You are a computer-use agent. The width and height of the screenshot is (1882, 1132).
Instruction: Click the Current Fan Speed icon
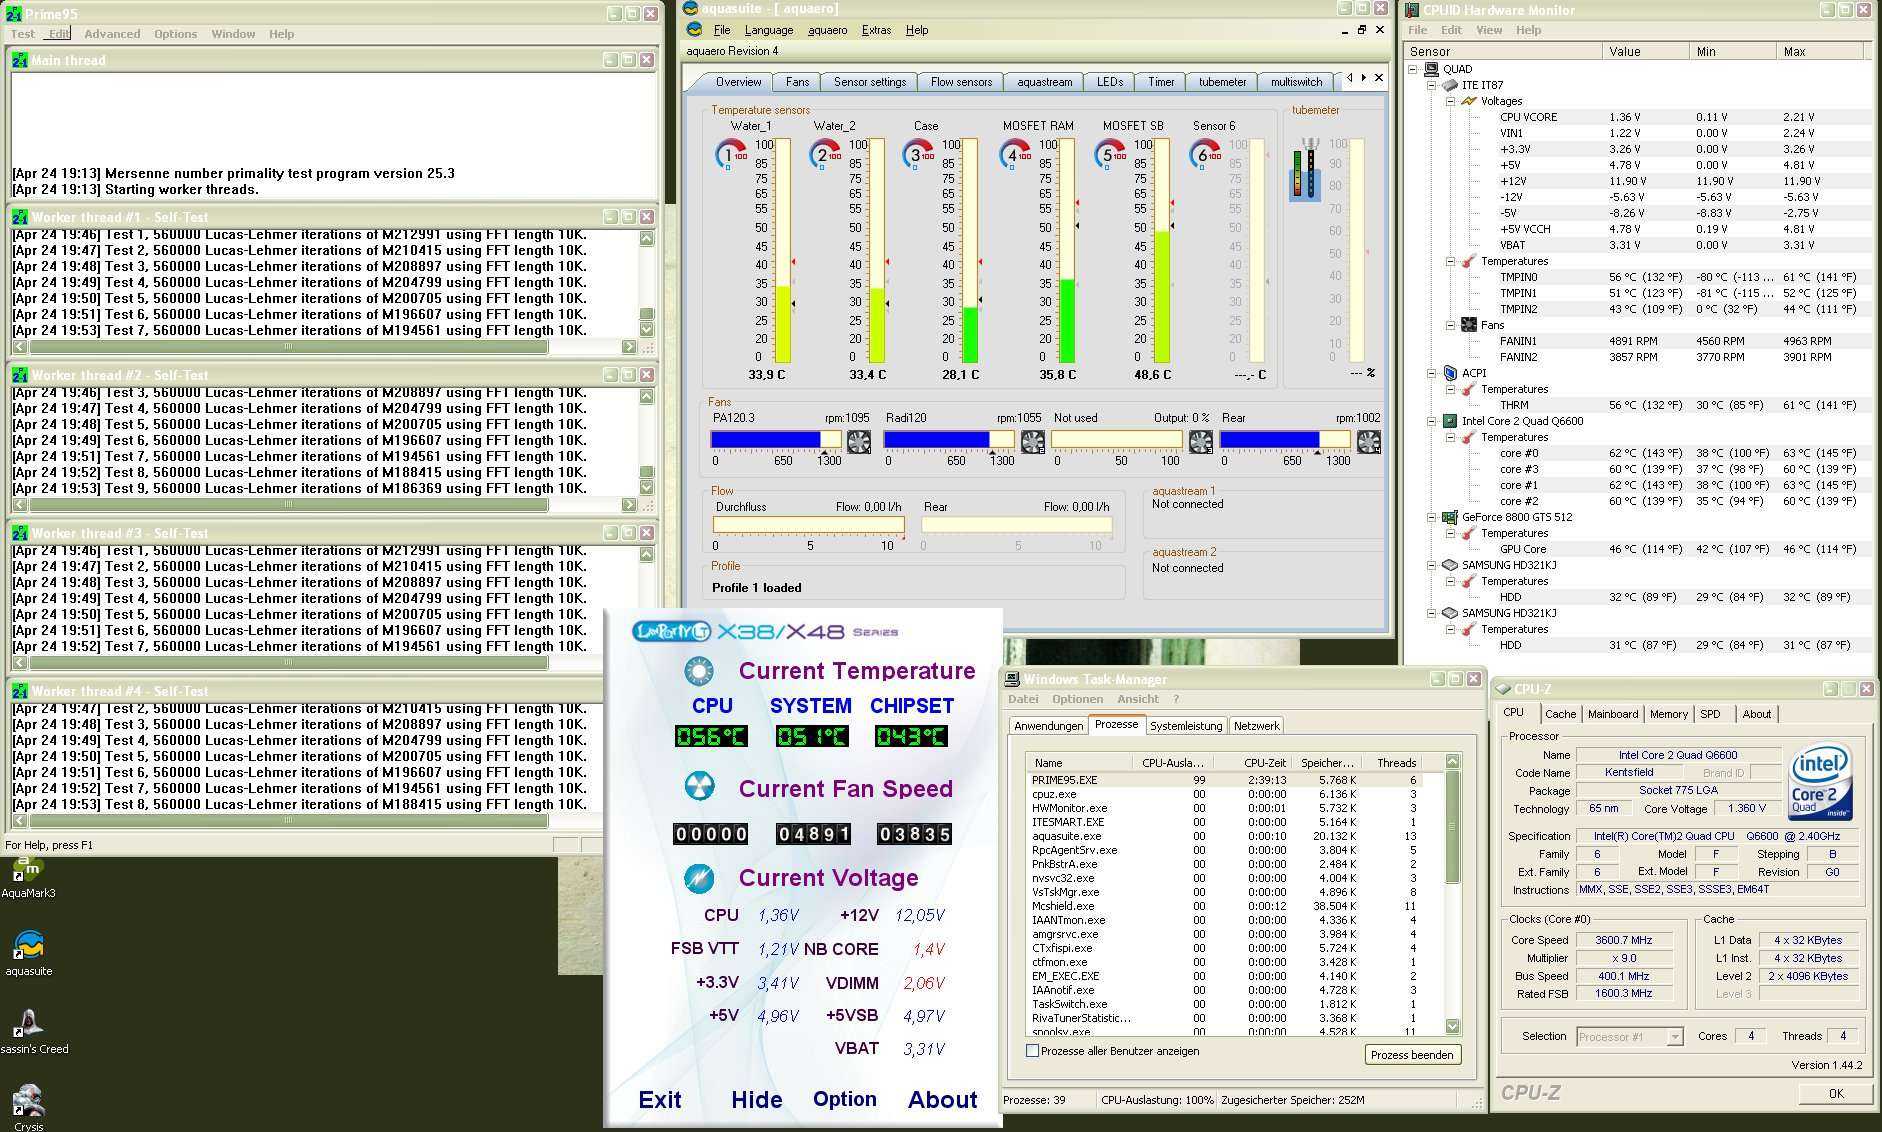tap(698, 786)
